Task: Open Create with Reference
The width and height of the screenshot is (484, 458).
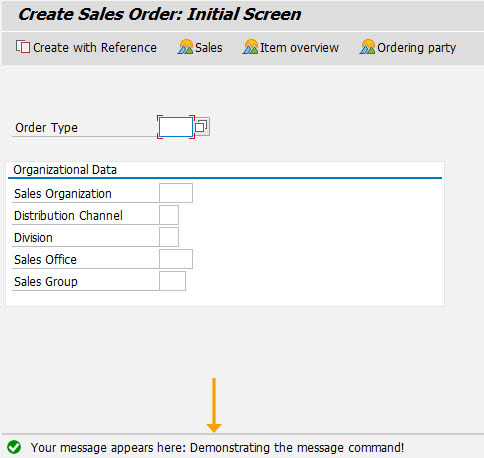Action: click(86, 47)
